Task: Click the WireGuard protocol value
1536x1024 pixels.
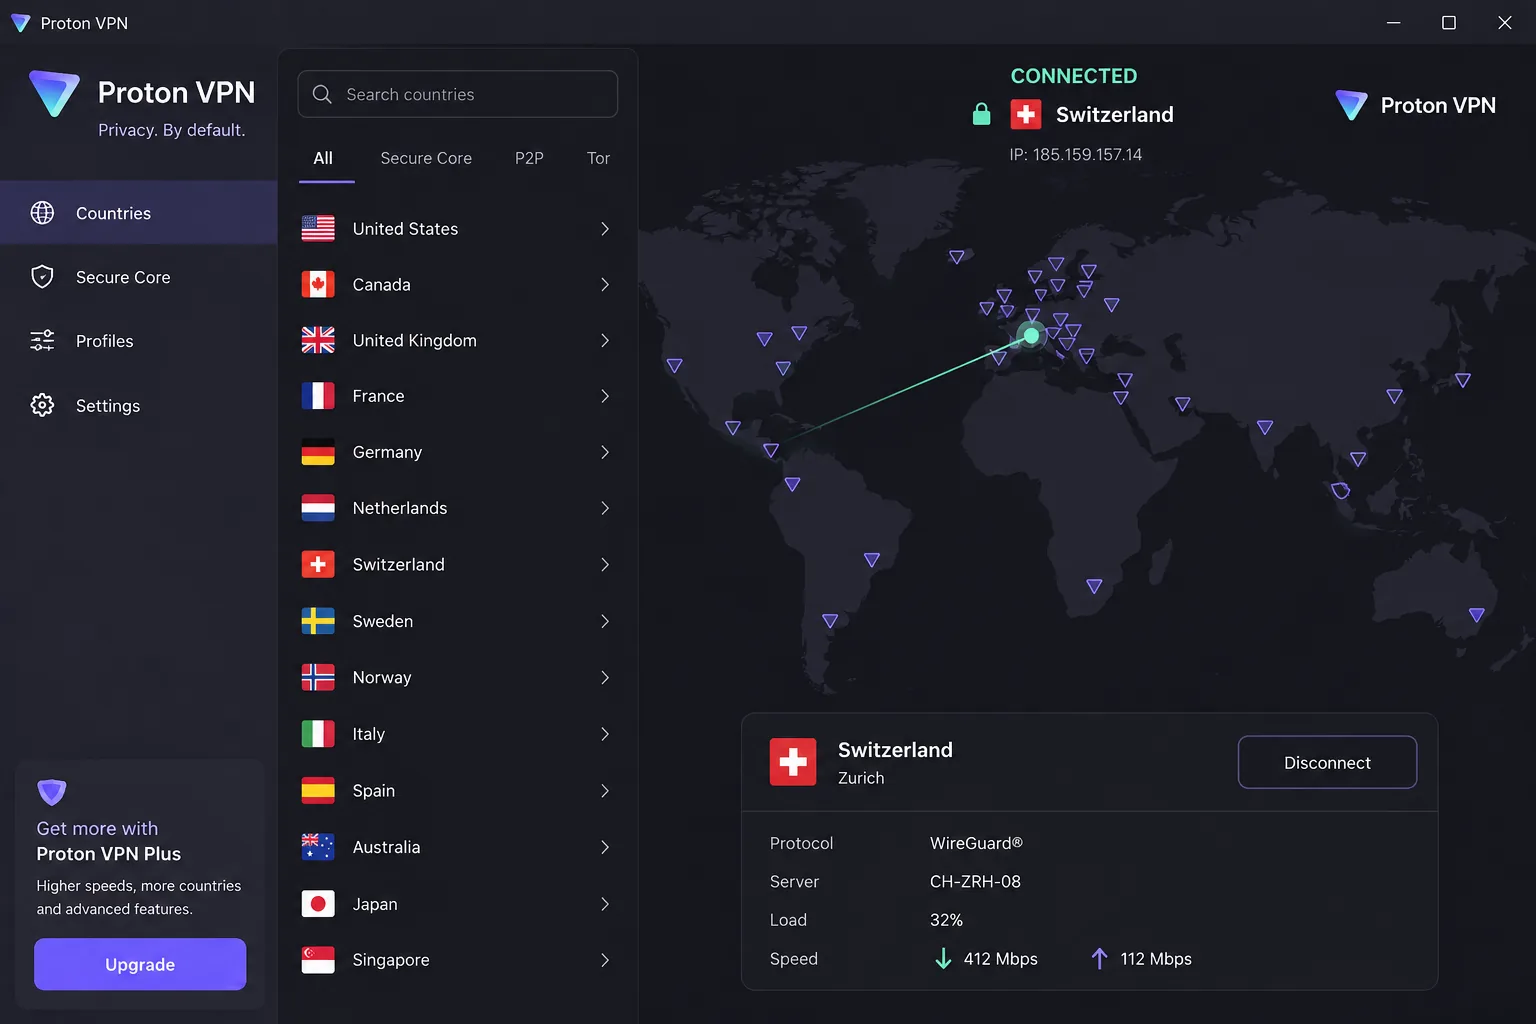Action: coord(976,843)
